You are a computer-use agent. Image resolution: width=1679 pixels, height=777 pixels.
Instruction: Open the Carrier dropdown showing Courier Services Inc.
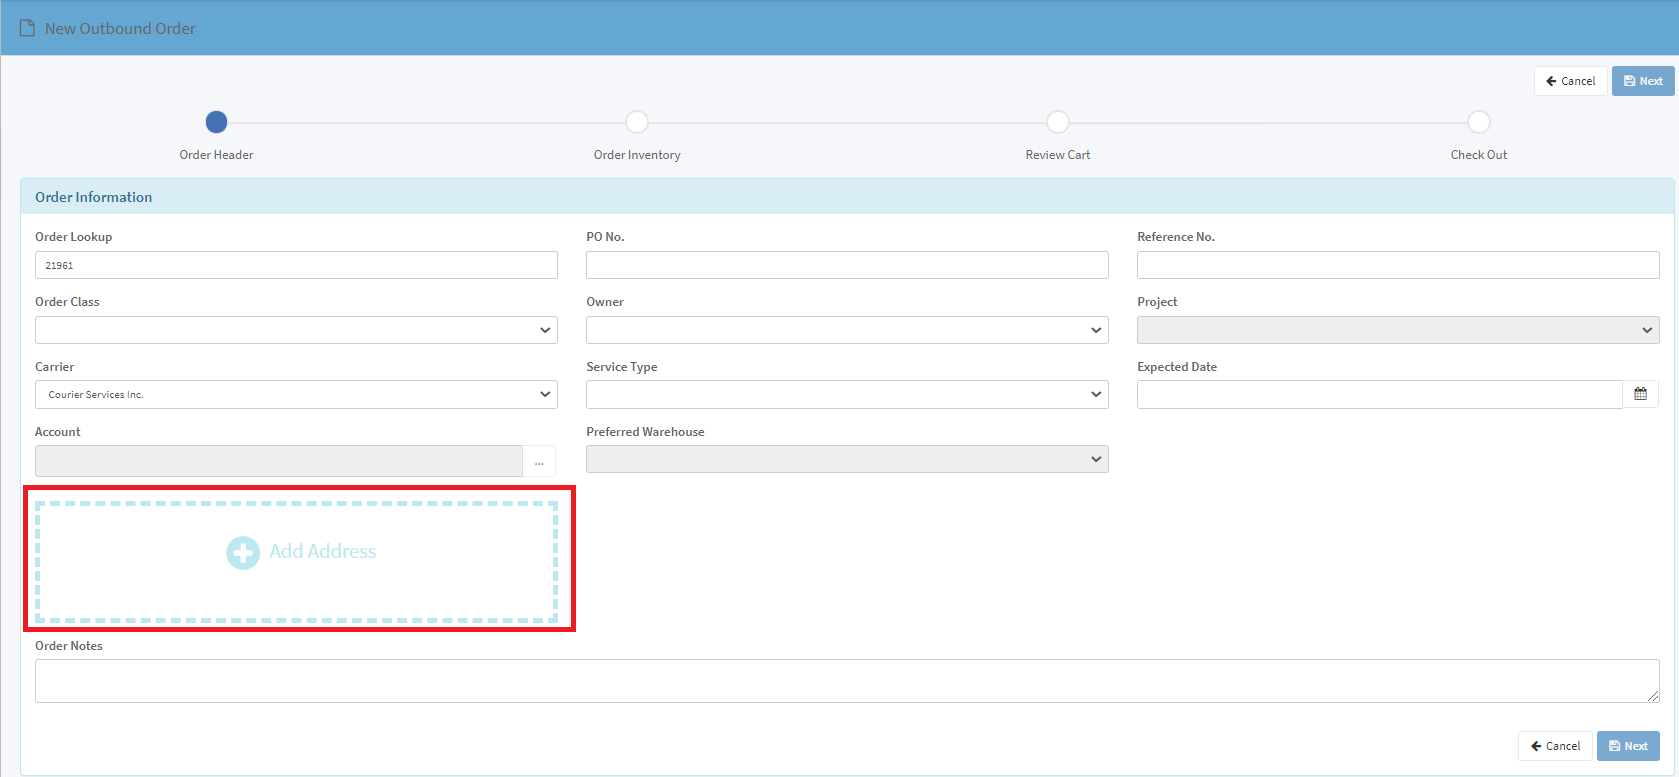(x=296, y=394)
